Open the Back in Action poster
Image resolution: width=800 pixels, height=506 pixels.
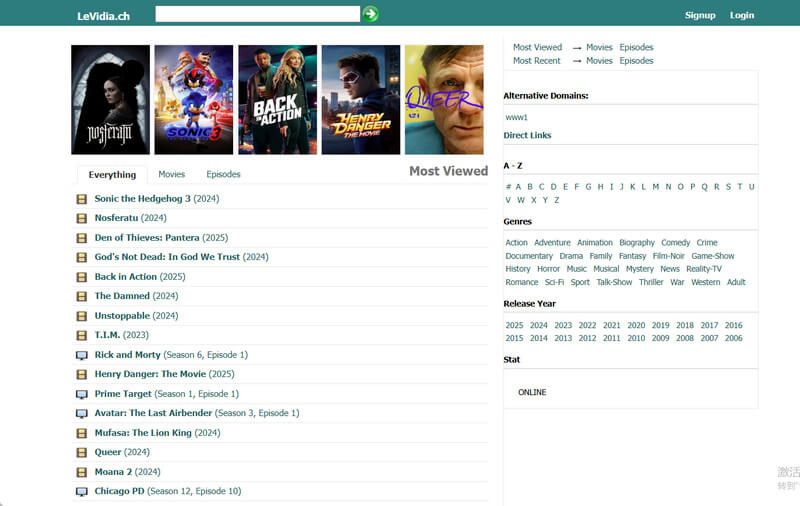(278, 99)
